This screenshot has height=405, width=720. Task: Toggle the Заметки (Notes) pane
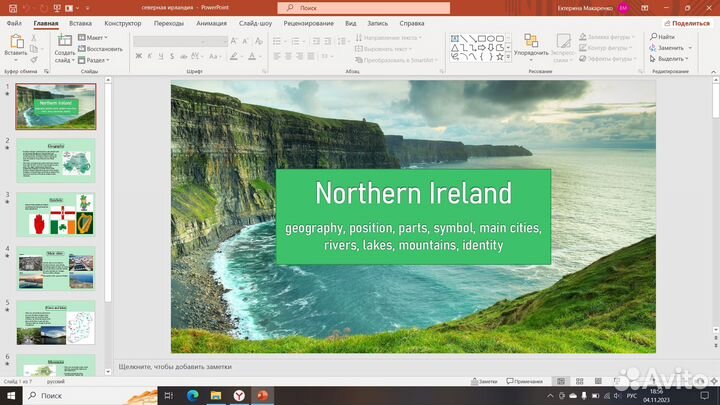pos(483,381)
